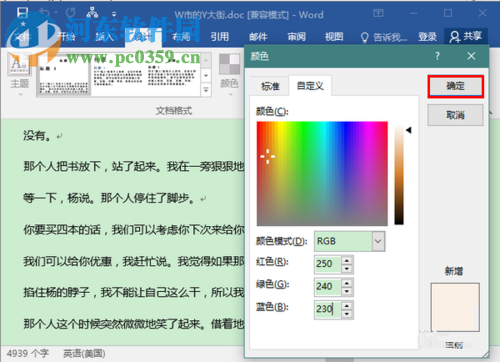Click the line starting 那个人把书放下
This screenshot has height=362, width=500.
134,166
